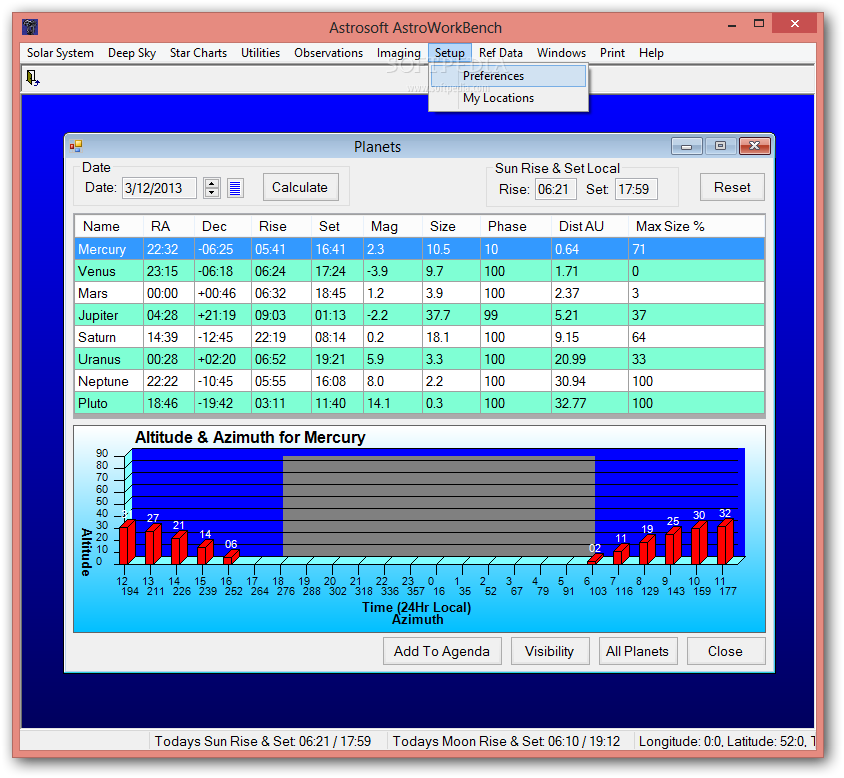Open the Solar System menu

60,53
